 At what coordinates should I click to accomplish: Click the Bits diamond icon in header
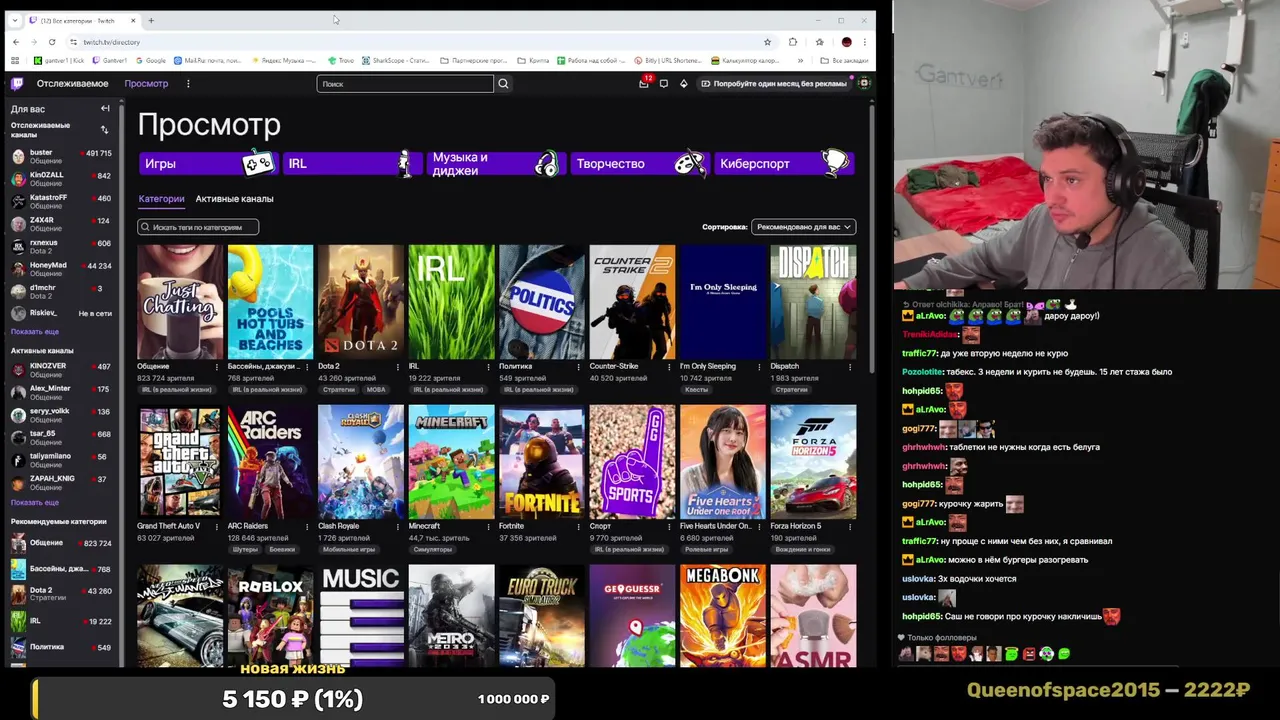coord(684,84)
